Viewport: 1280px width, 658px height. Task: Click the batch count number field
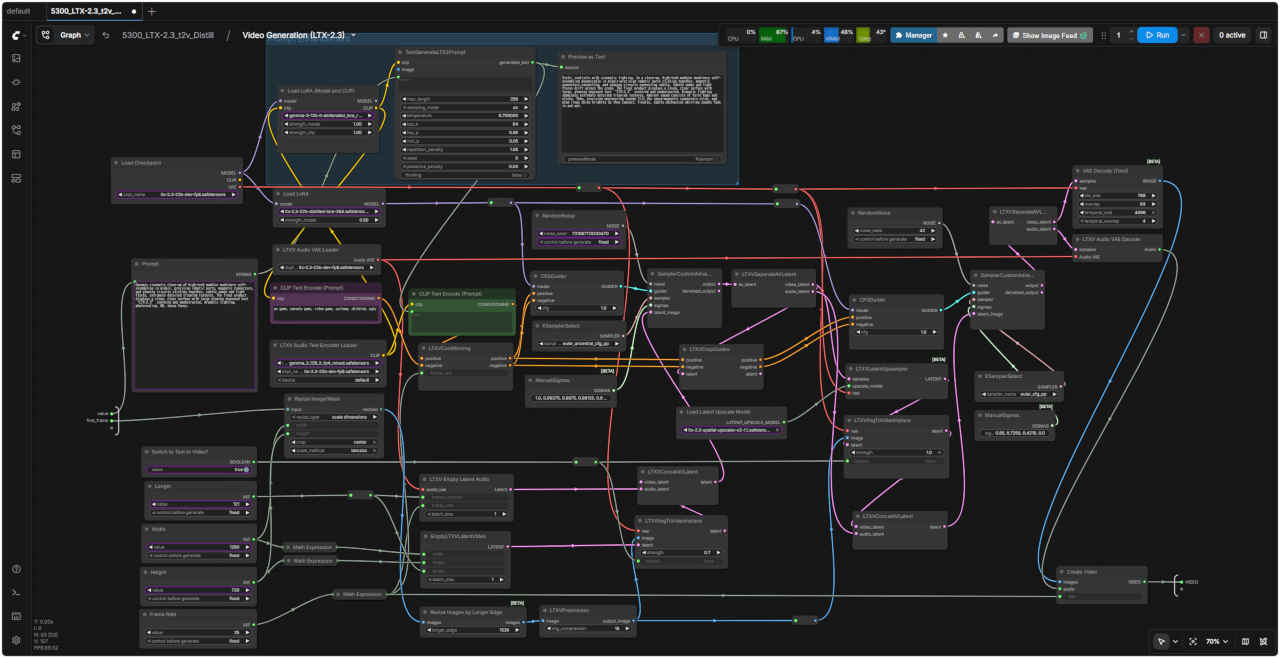(1119, 35)
